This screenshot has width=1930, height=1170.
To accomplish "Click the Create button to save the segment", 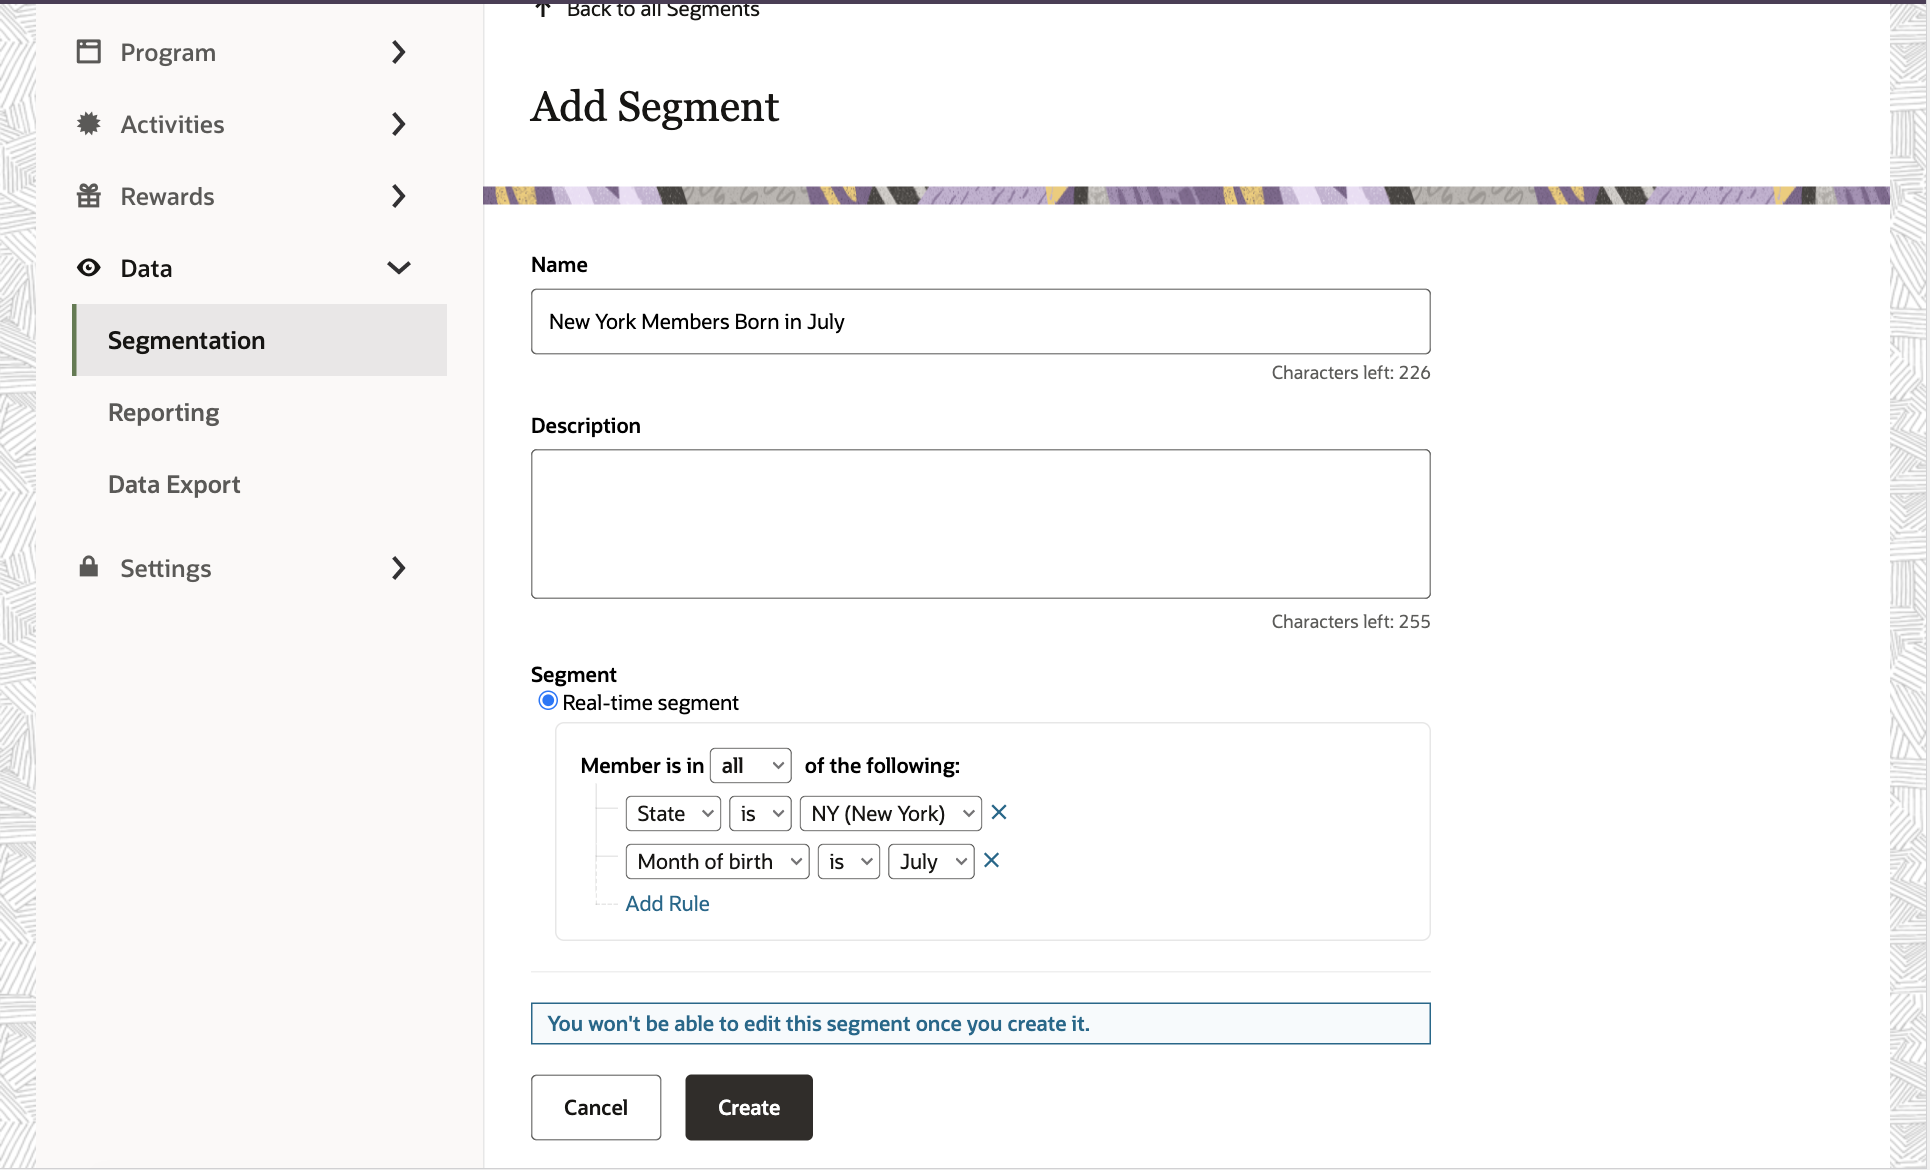I will [748, 1107].
